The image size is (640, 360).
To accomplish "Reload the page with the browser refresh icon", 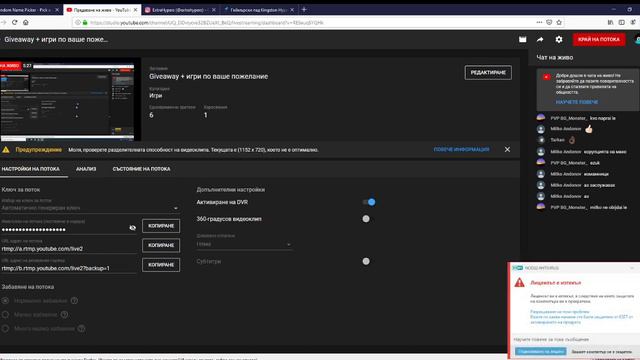I will pyautogui.click(x=15, y=22).
